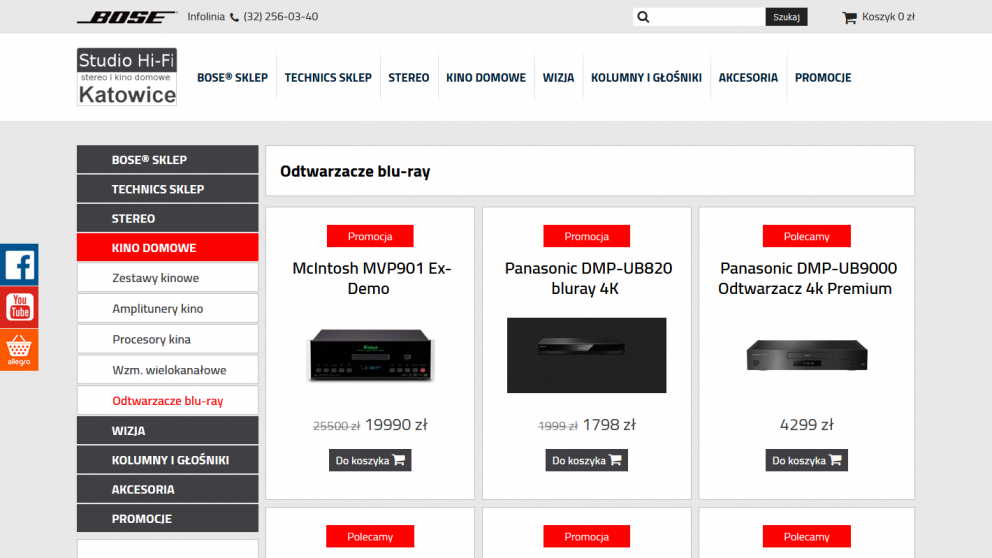992x558 pixels.
Task: Click the 19990 zł price
Action: [x=397, y=425]
